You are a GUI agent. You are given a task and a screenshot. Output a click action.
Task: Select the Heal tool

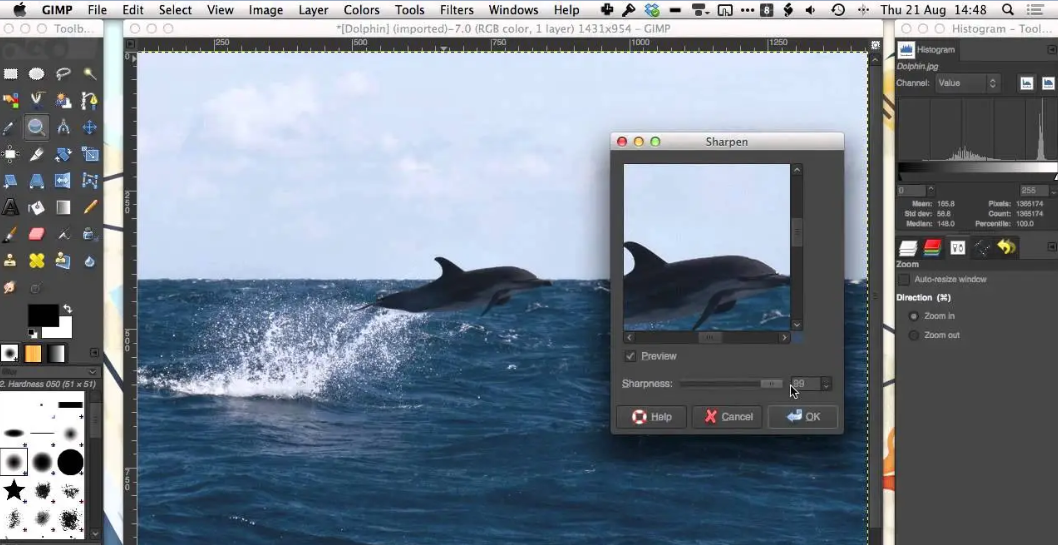(x=37, y=261)
